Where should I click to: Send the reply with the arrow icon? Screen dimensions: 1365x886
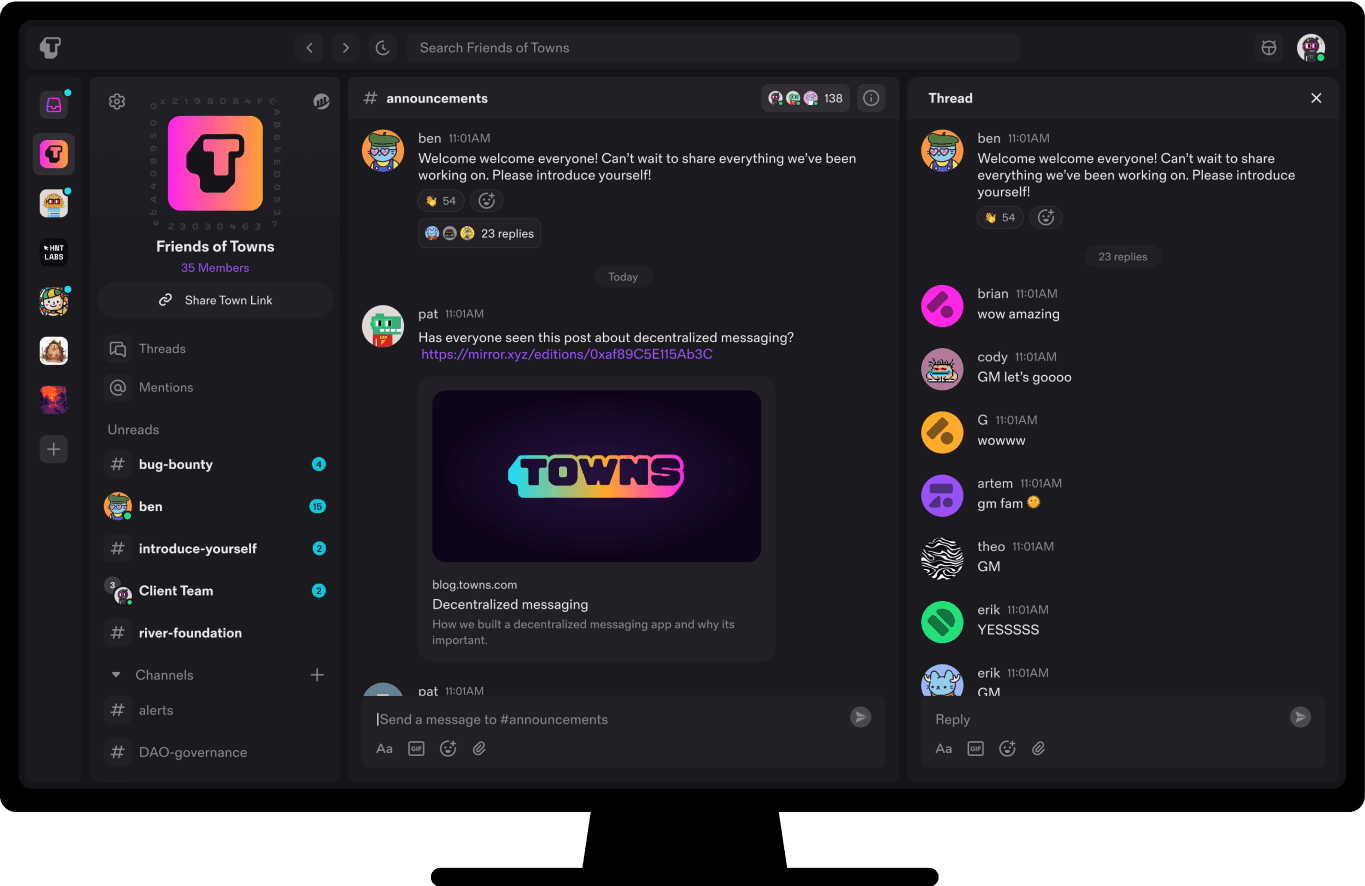coord(1299,717)
